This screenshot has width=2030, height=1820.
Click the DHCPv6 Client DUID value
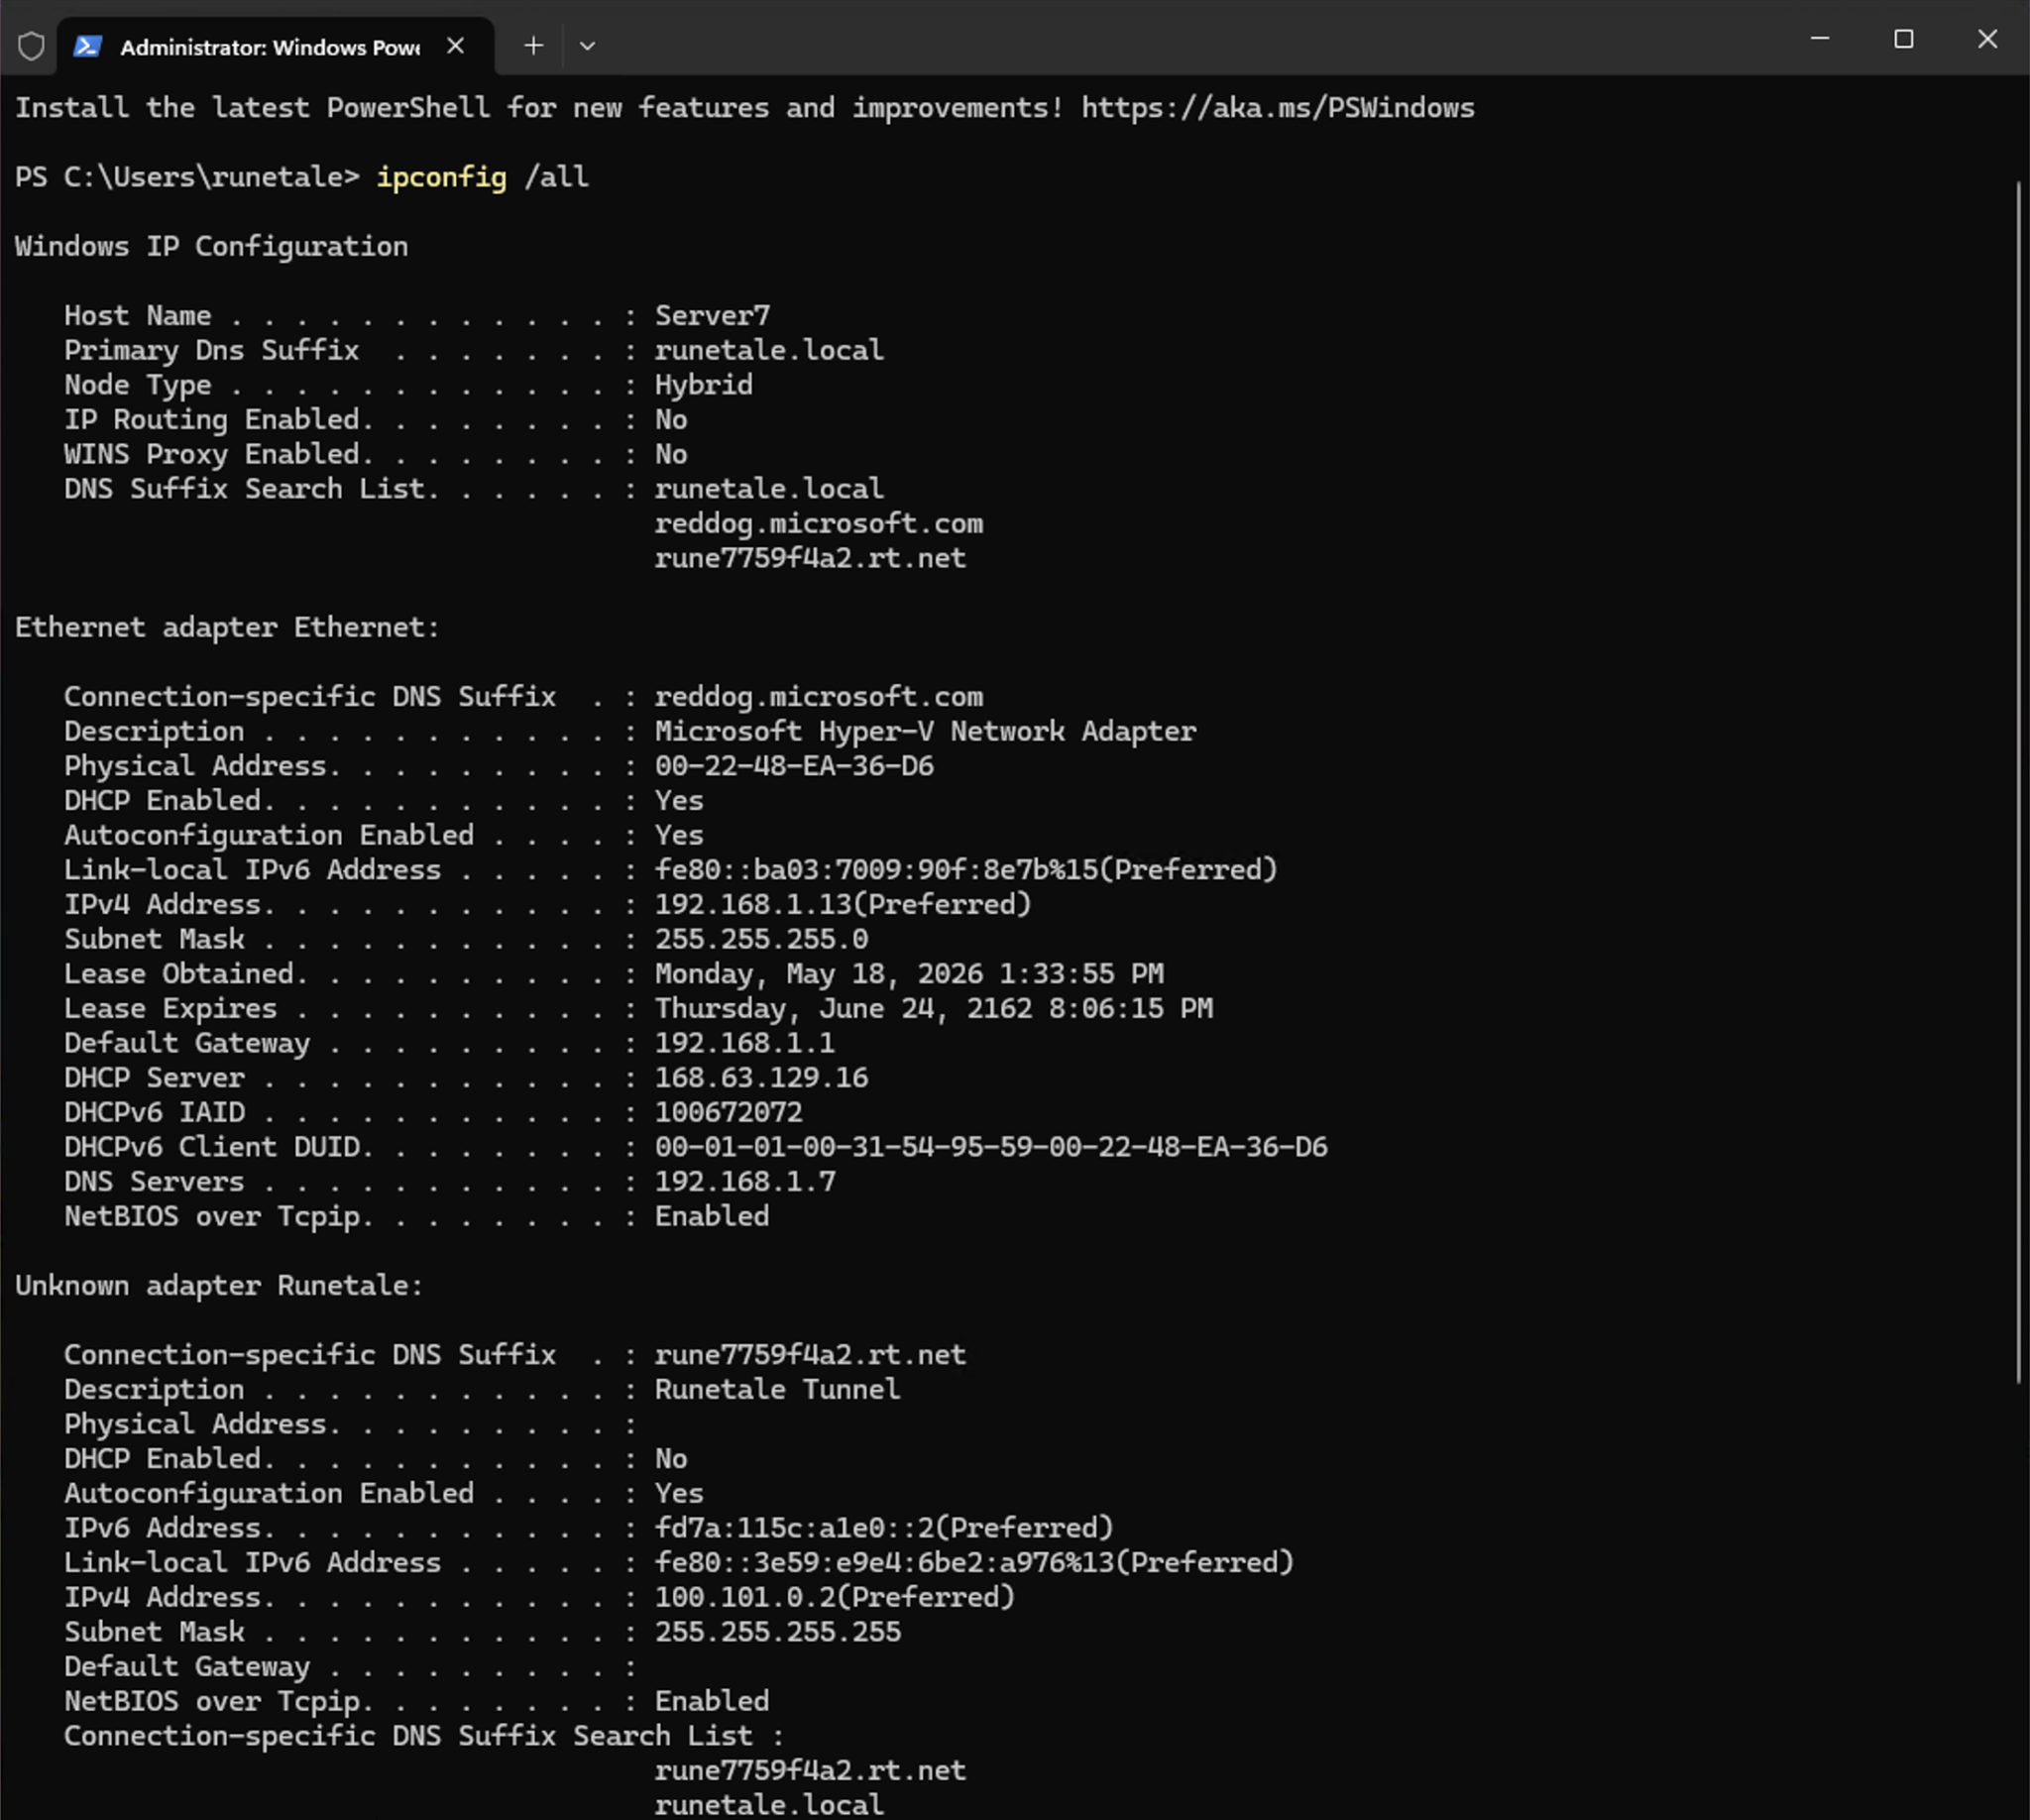(991, 1148)
